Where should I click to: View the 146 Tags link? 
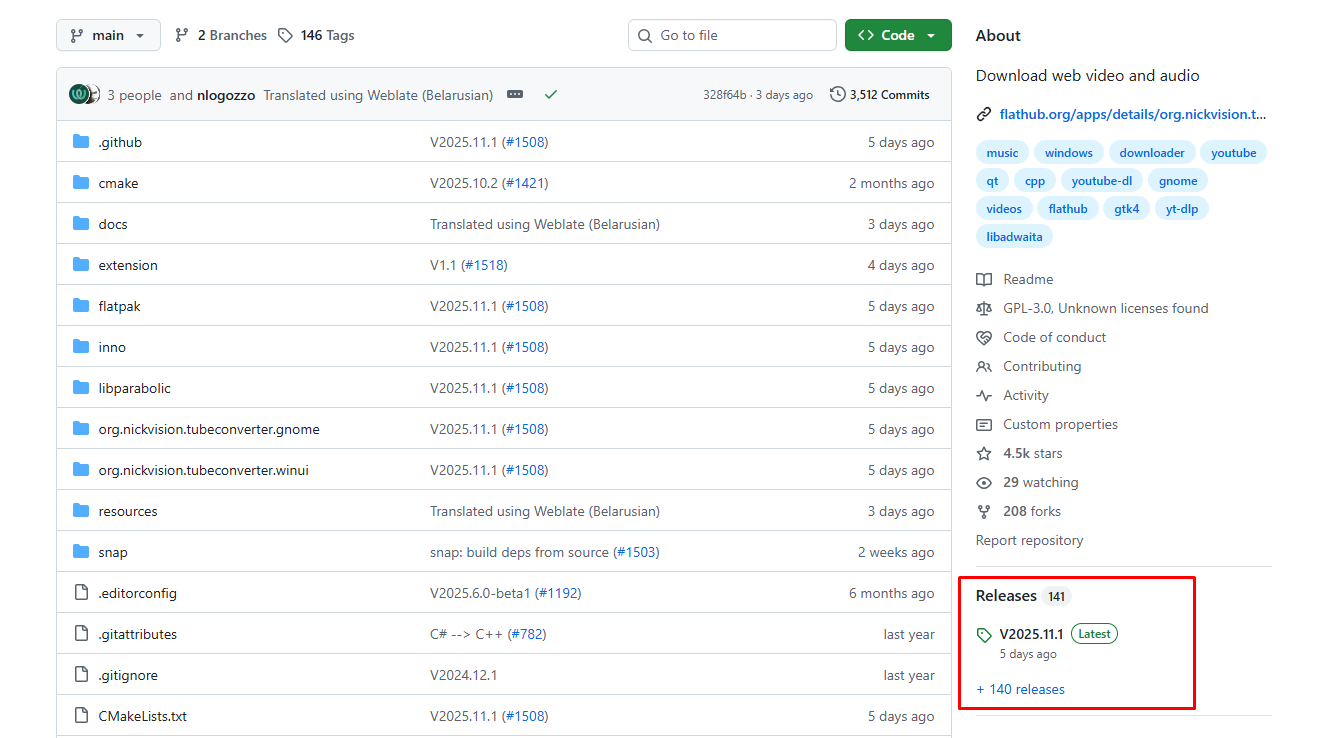316,35
